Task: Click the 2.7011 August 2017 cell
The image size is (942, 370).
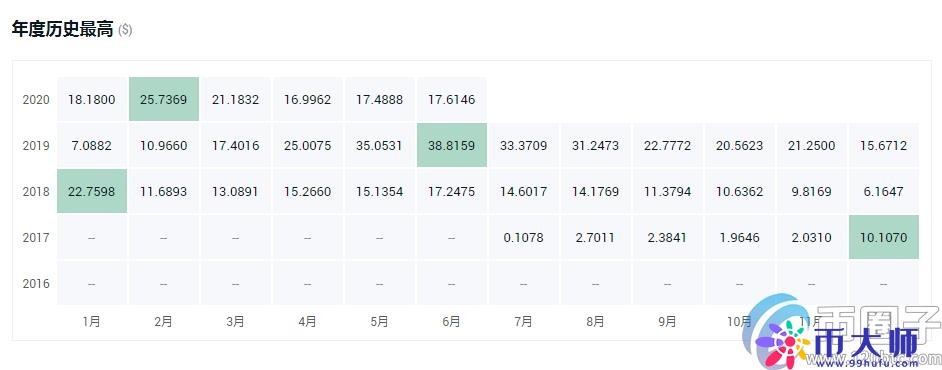Action: click(595, 237)
